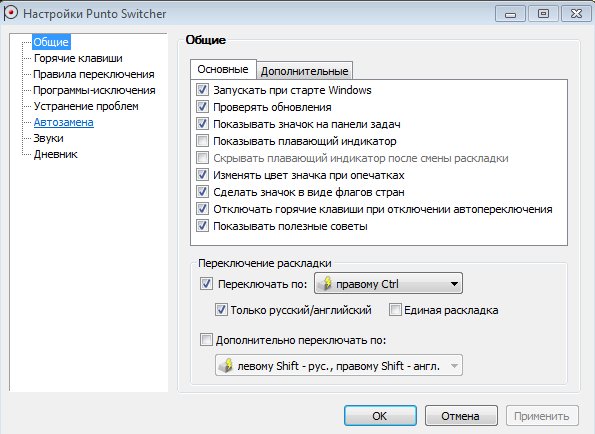Viewport: 595px width, 434px height.
Task: Uncheck Сделать значок в виде флагов стран
Action: coord(202,192)
